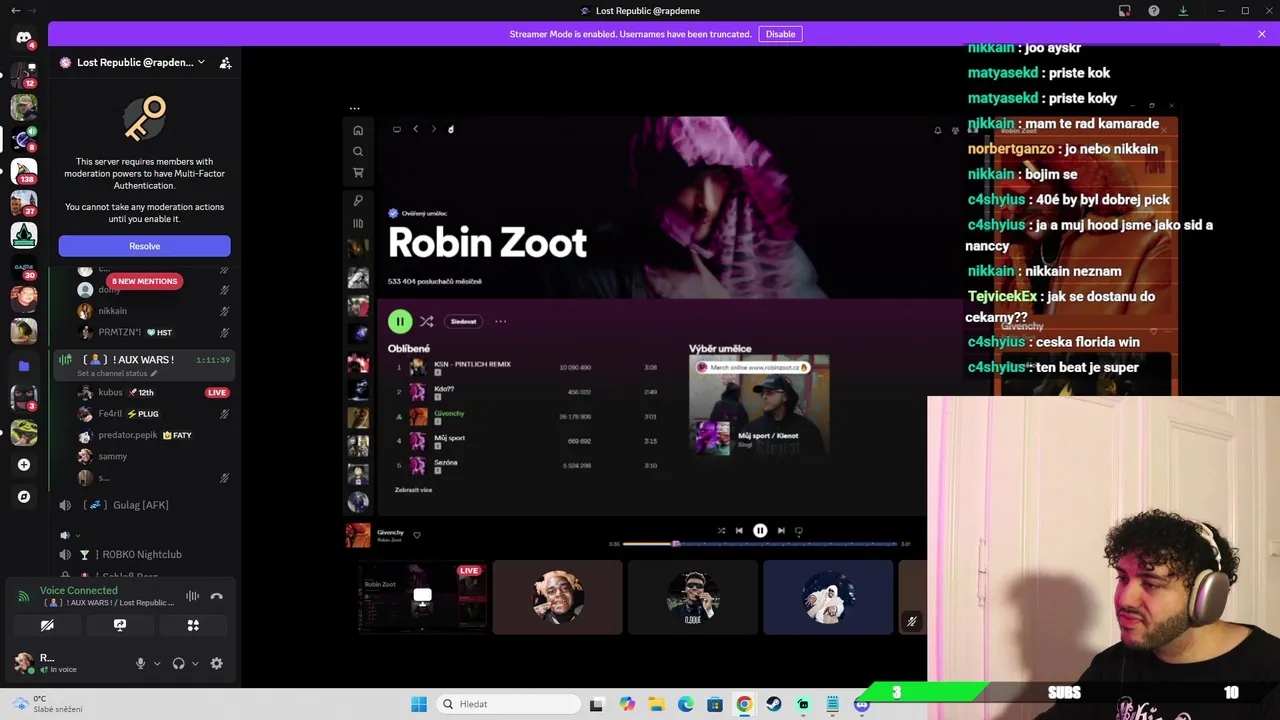Screen dimensions: 1280x720
Task: Pause playback with green artist button
Action: [x=399, y=321]
